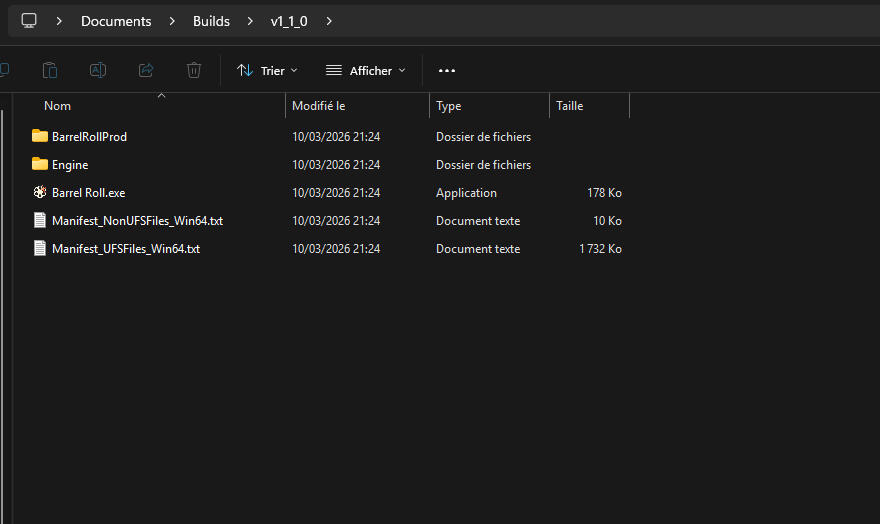Sort by the Taille column header
The image size is (880, 524).
[569, 106]
